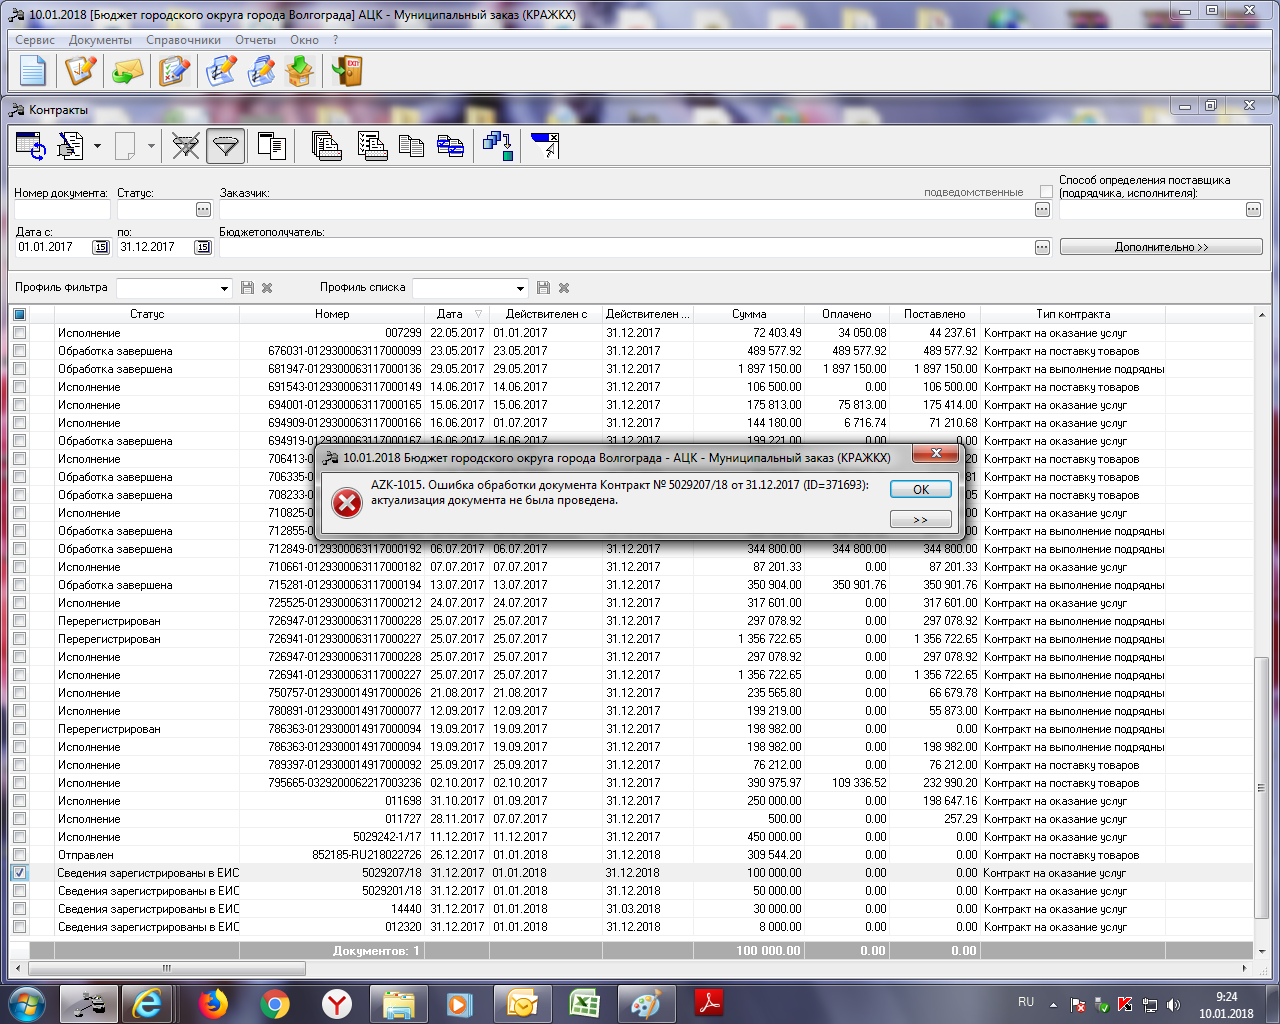This screenshot has width=1280, height=1024.
Task: Expand the Профиль списка dropdown
Action: click(x=520, y=288)
